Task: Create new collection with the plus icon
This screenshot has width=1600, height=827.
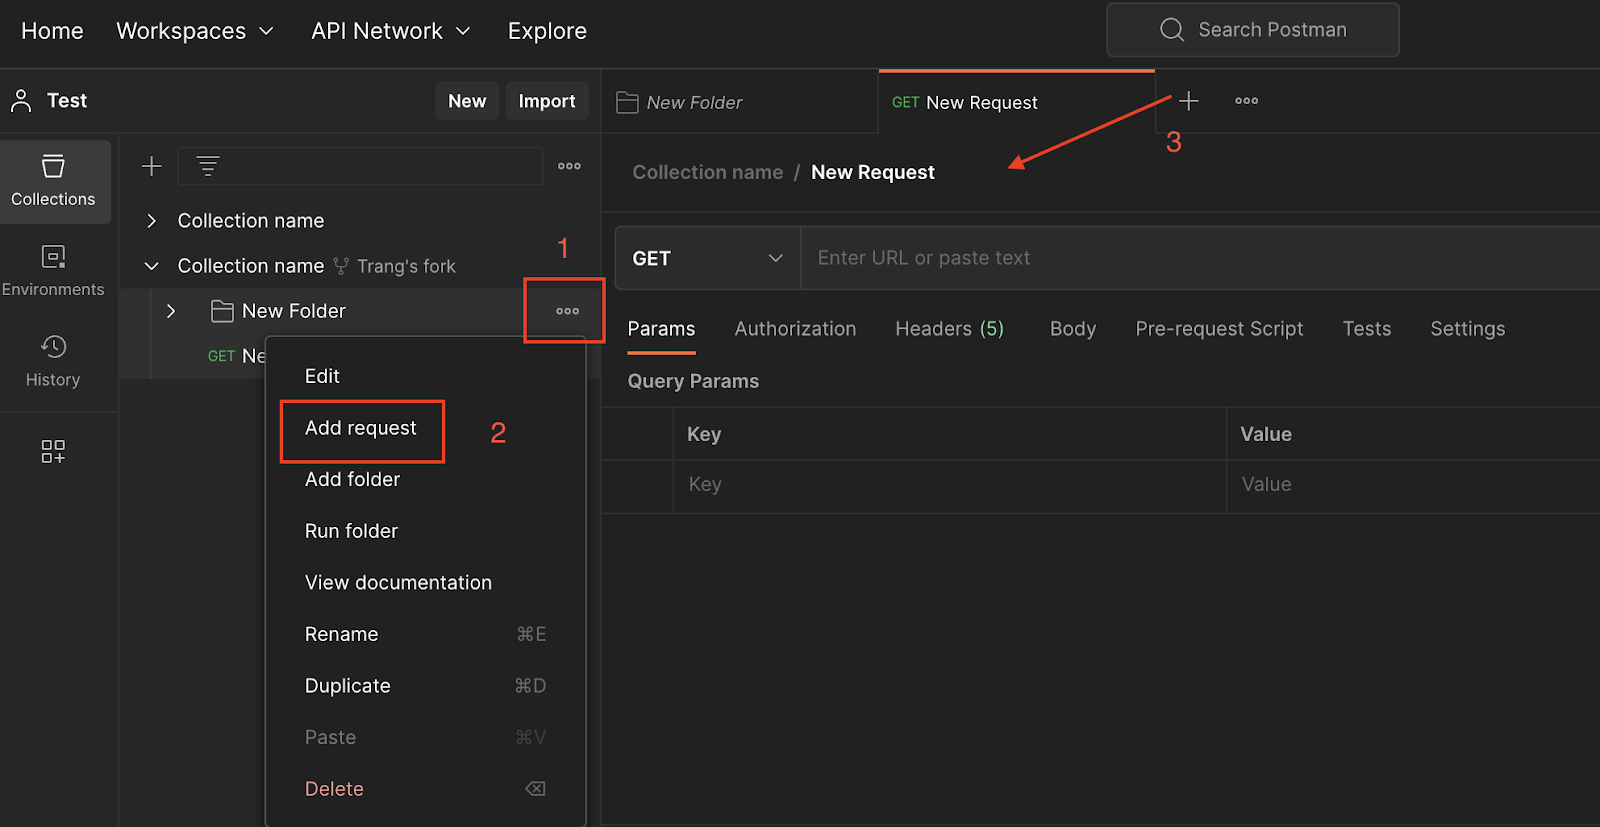Action: click(x=152, y=166)
